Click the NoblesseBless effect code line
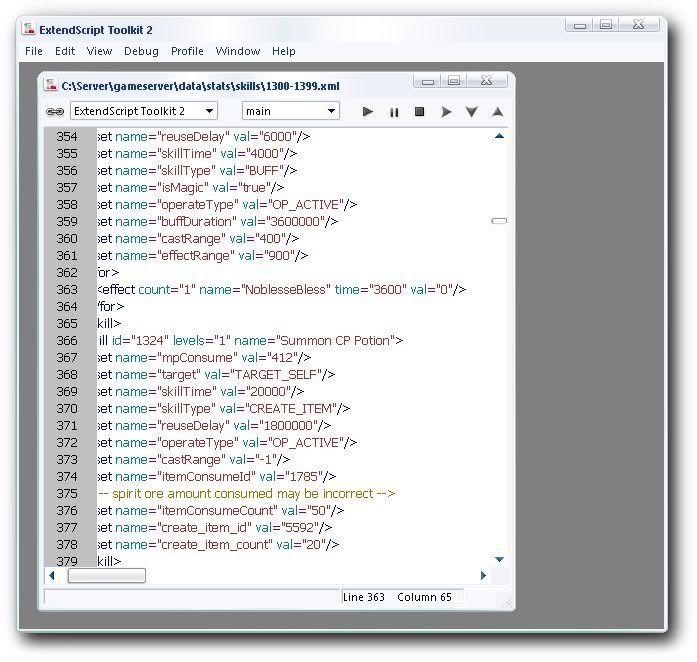 click(282, 290)
